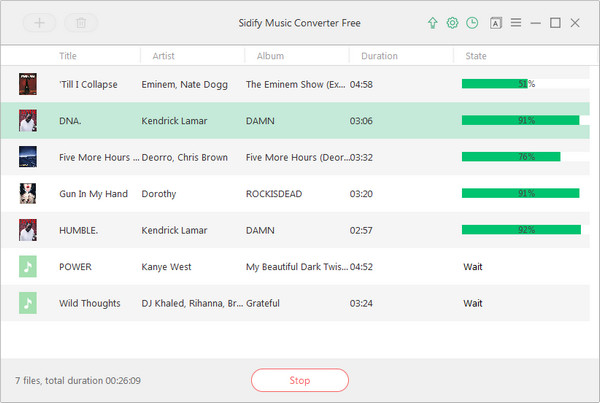Click album The Eminem Show
This screenshot has width=600, height=403.
coord(295,85)
